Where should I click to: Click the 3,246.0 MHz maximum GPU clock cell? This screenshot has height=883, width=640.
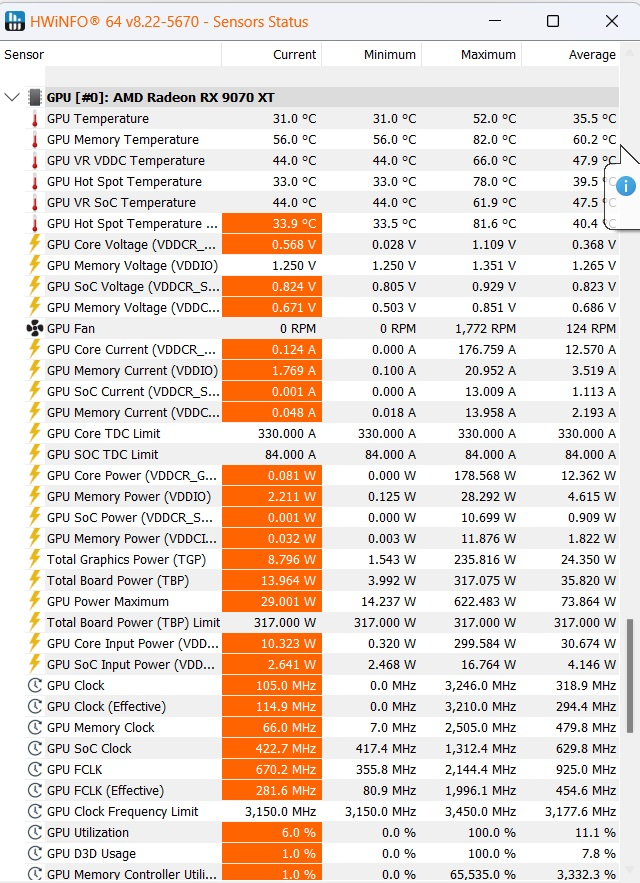[x=472, y=685]
